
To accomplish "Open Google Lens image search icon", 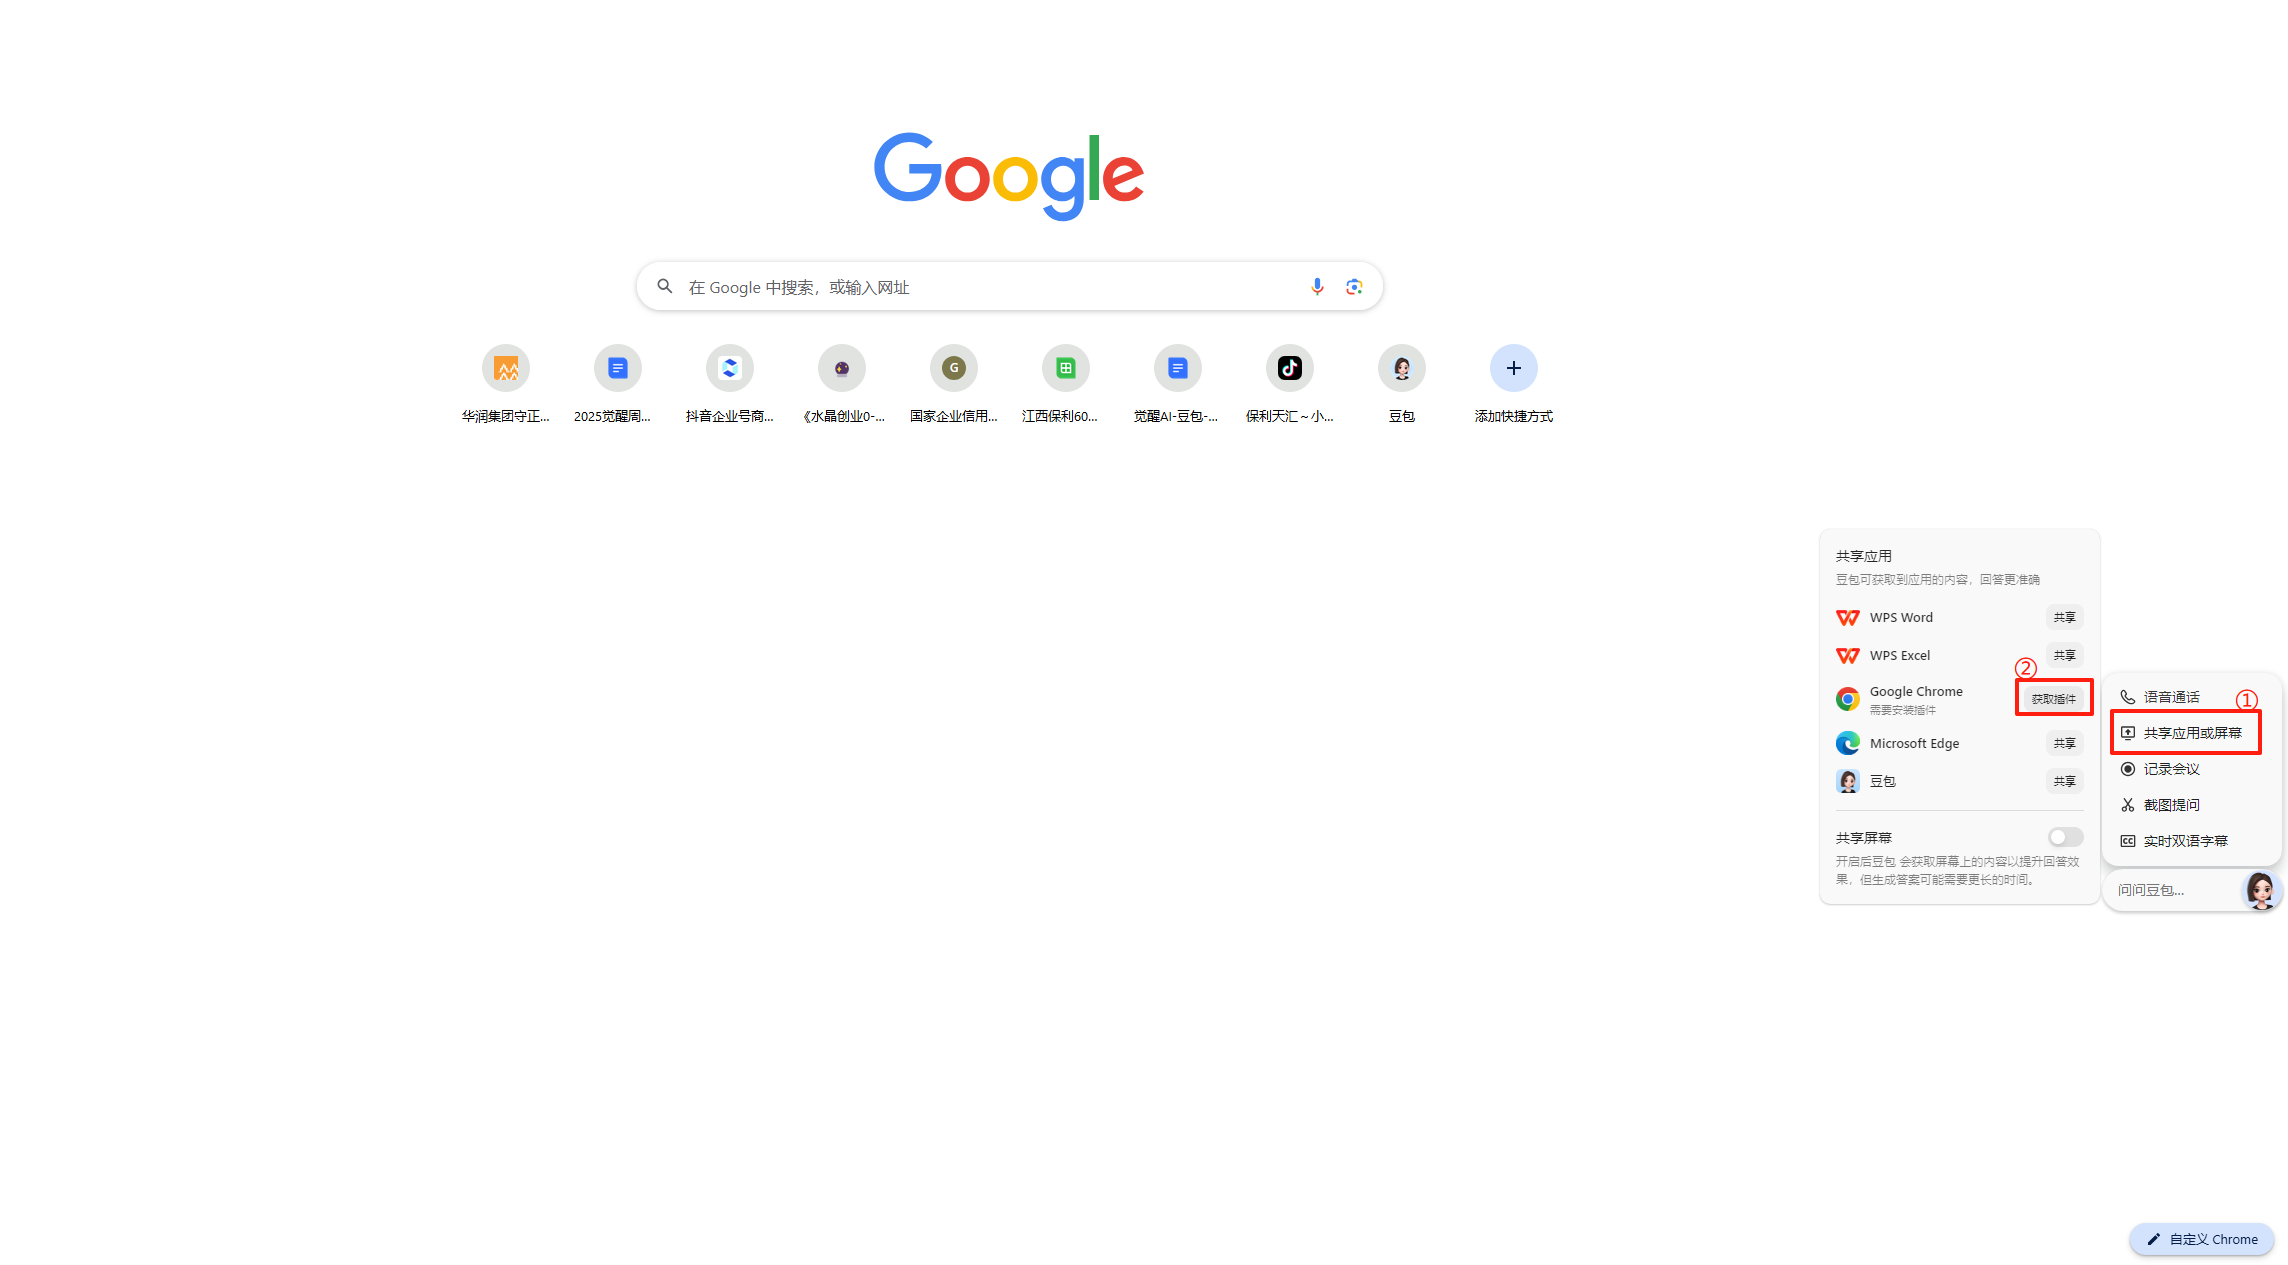I will 1354,287.
